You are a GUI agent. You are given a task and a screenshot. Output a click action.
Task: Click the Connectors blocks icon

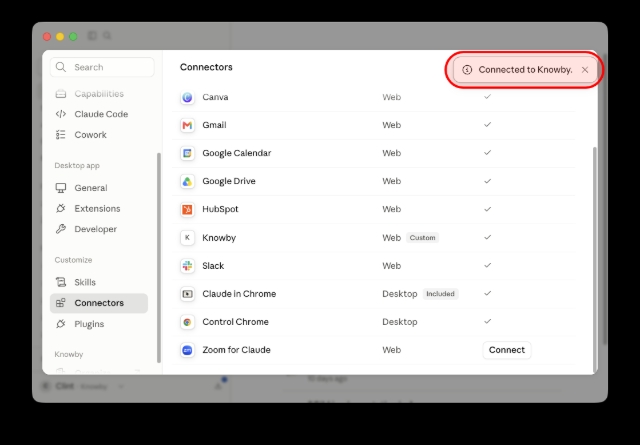[x=61, y=303]
